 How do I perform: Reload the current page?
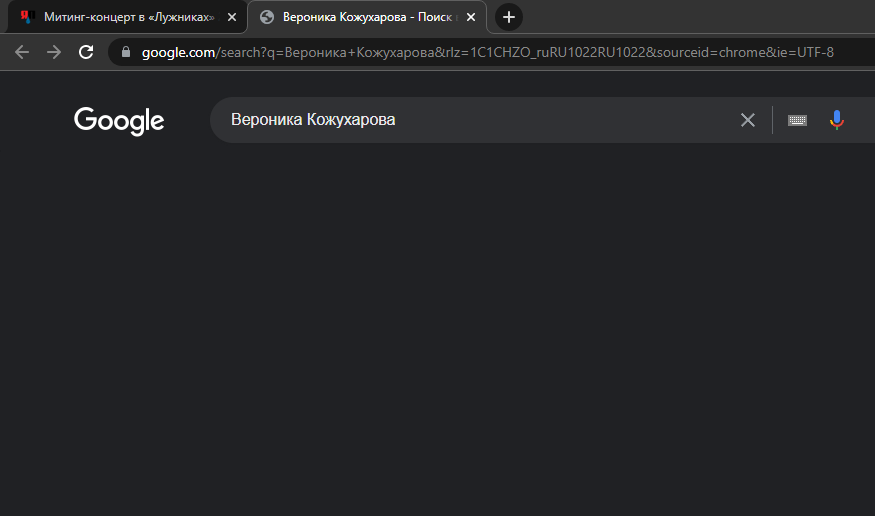click(x=86, y=52)
